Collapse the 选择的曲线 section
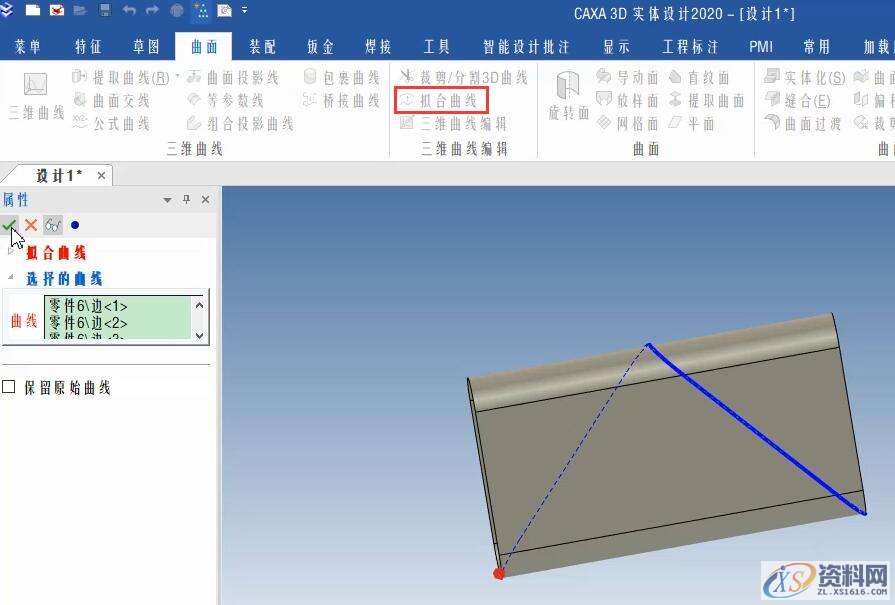This screenshot has width=895, height=605. pyautogui.click(x=12, y=278)
